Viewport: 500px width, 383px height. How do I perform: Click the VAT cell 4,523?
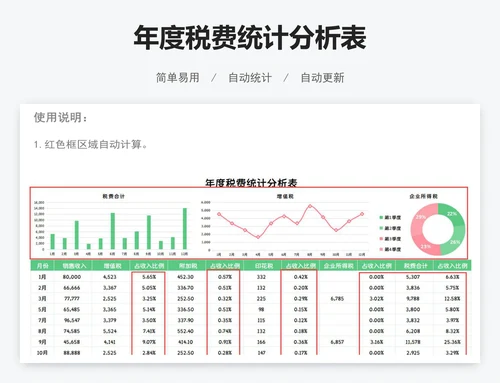click(110, 277)
